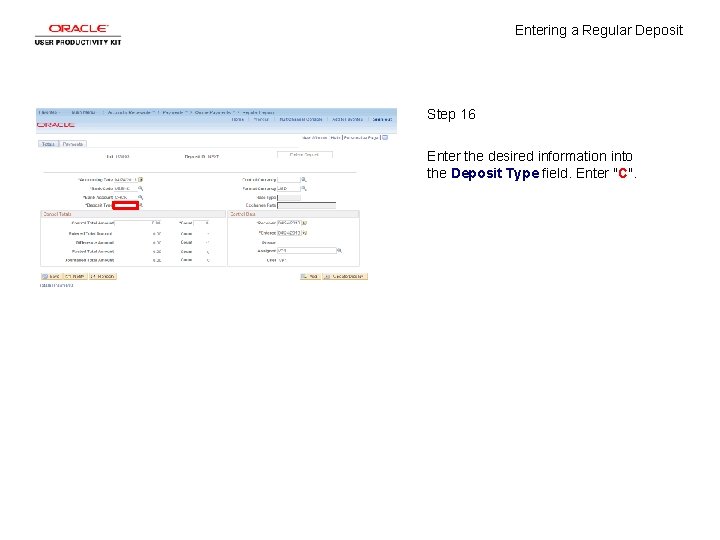The height and width of the screenshot is (540, 720).
Task: Click the Update/Display button
Action: pyautogui.click(x=345, y=276)
